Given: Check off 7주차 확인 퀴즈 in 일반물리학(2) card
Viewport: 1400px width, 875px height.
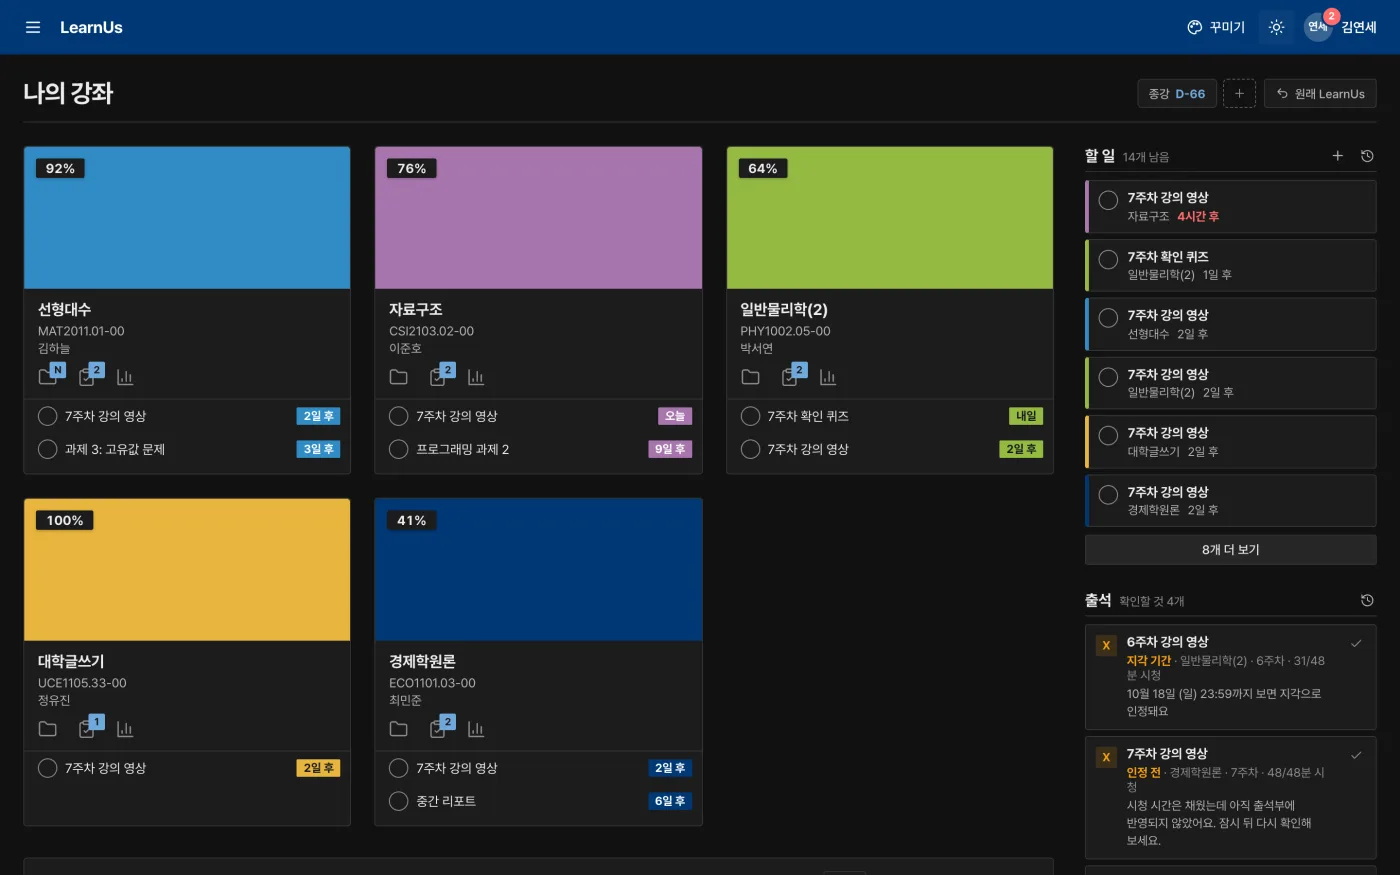Looking at the screenshot, I should tap(750, 416).
